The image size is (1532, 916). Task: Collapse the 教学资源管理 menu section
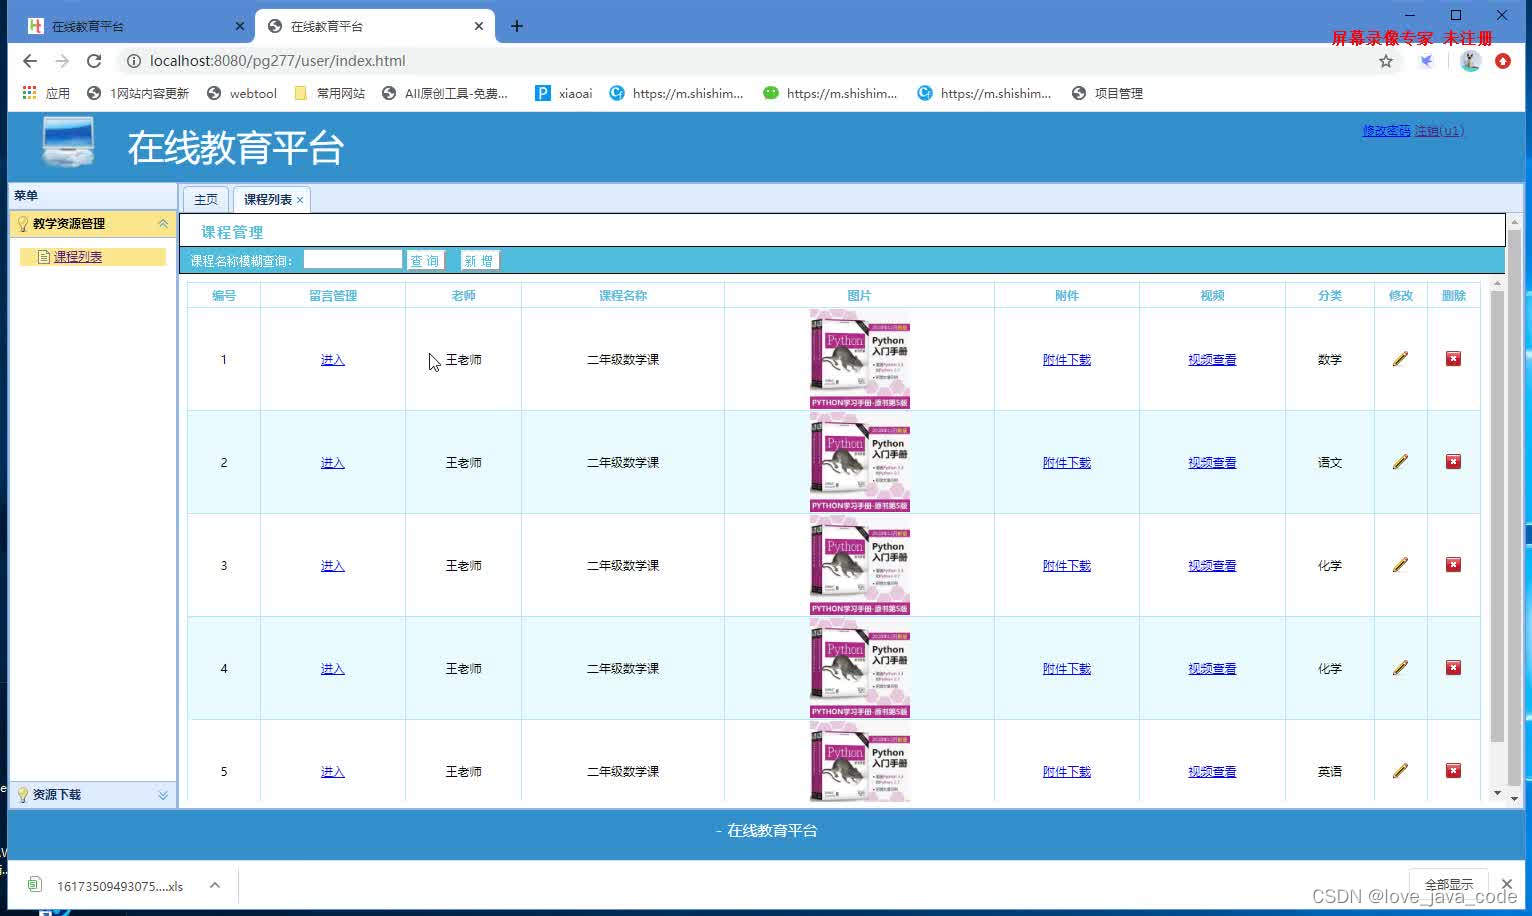coord(163,224)
